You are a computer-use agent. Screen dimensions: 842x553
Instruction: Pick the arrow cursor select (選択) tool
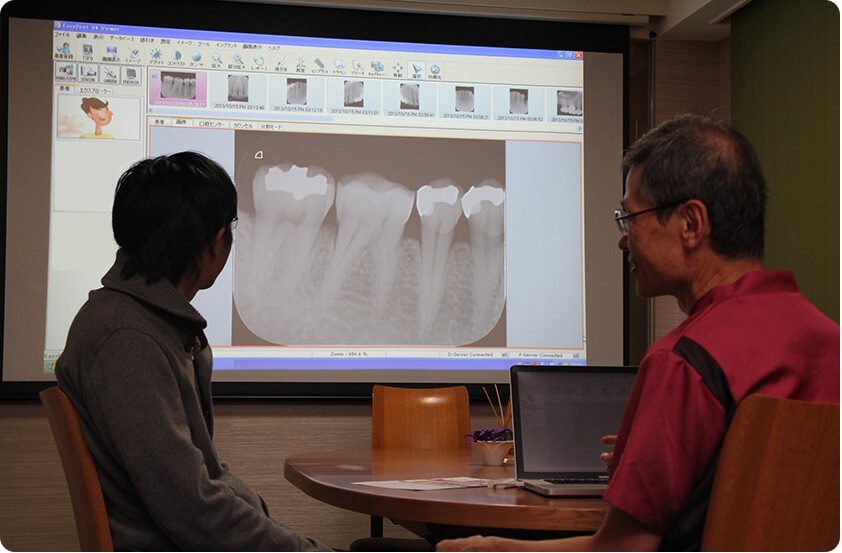[416, 70]
